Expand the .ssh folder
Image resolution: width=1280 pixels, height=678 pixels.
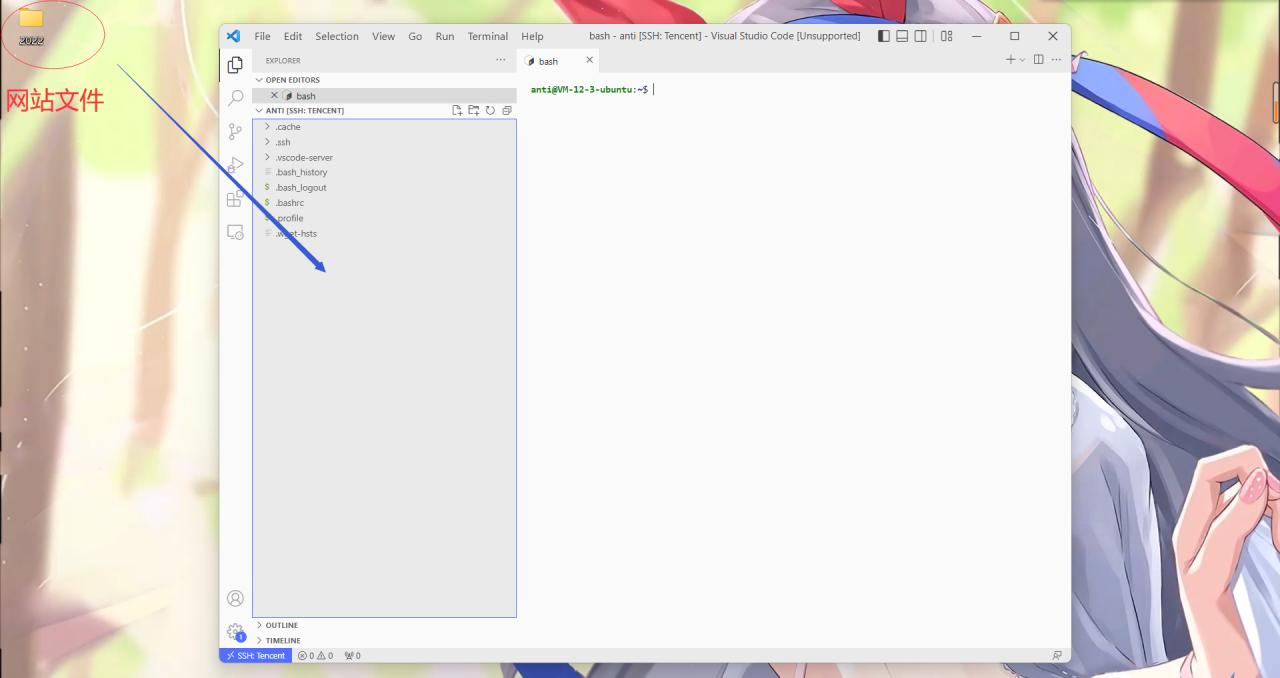pos(384,142)
